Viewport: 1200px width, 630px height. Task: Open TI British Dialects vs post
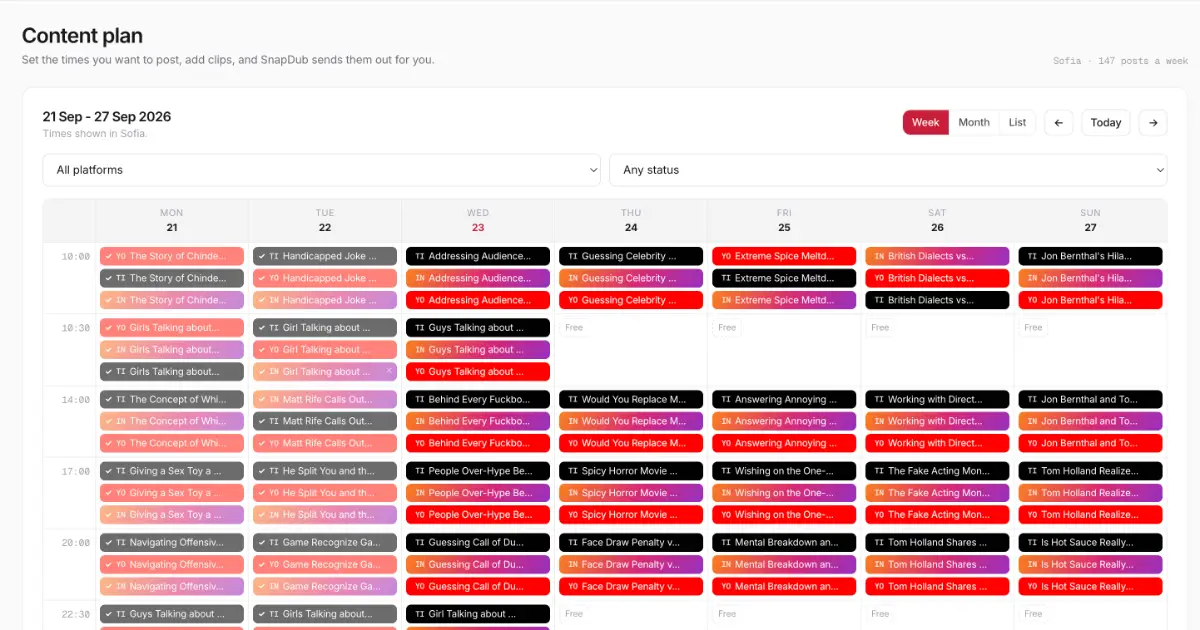coord(937,300)
